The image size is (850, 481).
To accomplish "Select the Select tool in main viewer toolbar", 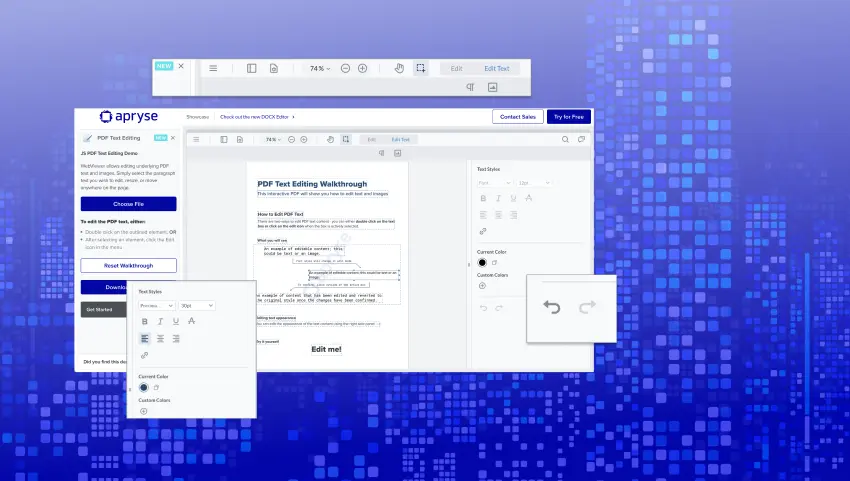I will [345, 139].
